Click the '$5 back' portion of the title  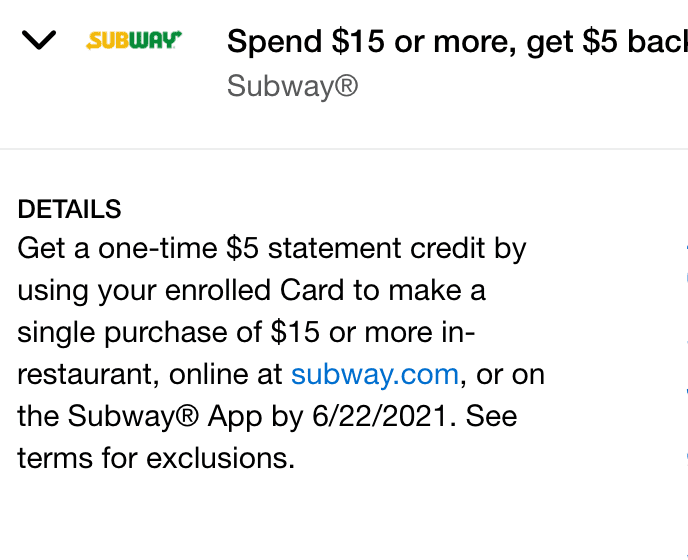pyautogui.click(x=635, y=42)
